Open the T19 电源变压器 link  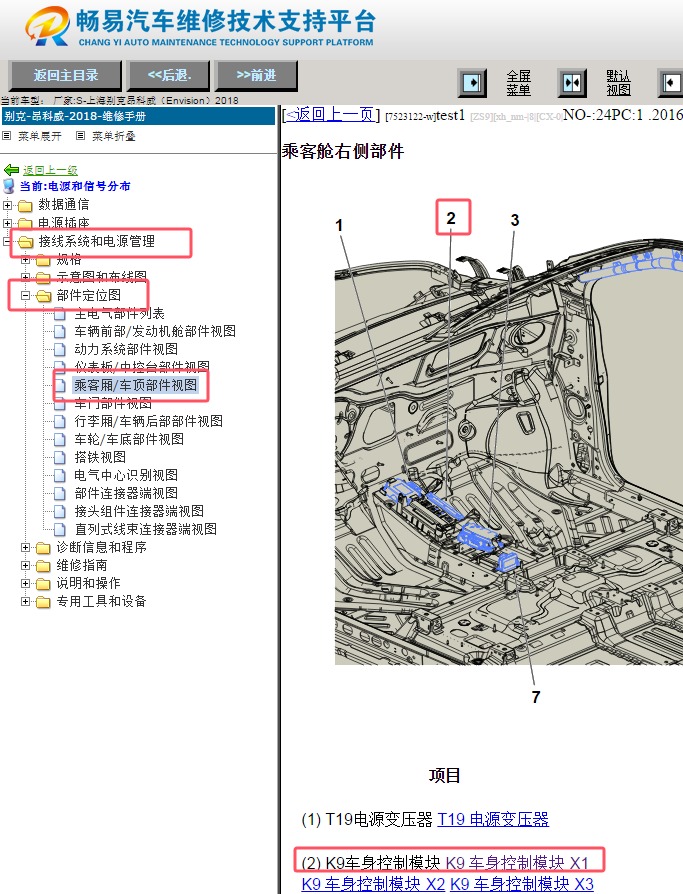(x=493, y=819)
